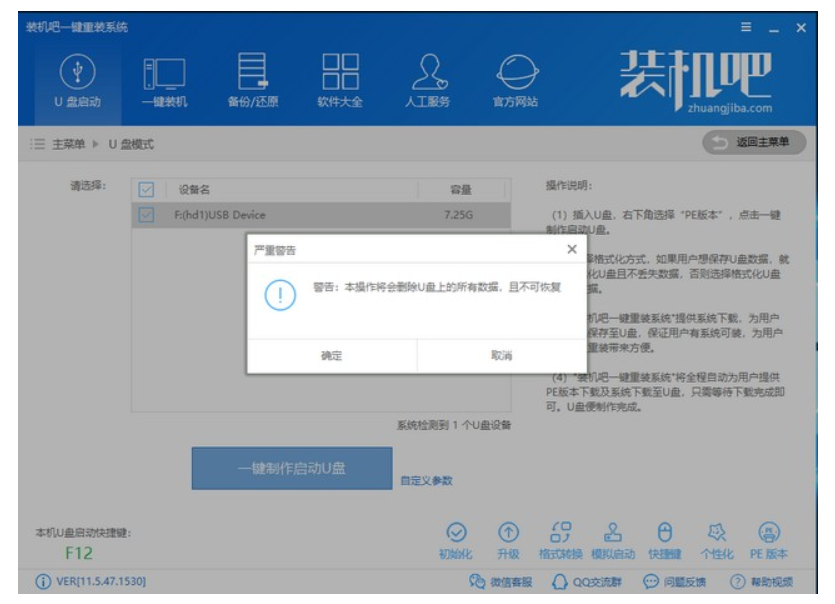This screenshot has height=604, width=835.
Task: Click 个性化 icon
Action: (x=717, y=540)
